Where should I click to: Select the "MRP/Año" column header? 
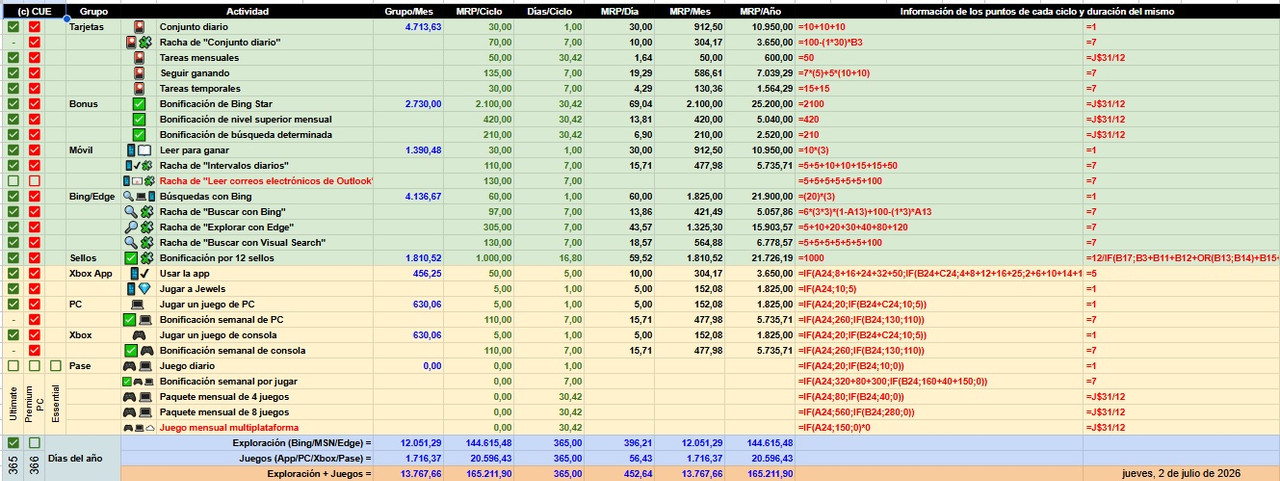(761, 11)
